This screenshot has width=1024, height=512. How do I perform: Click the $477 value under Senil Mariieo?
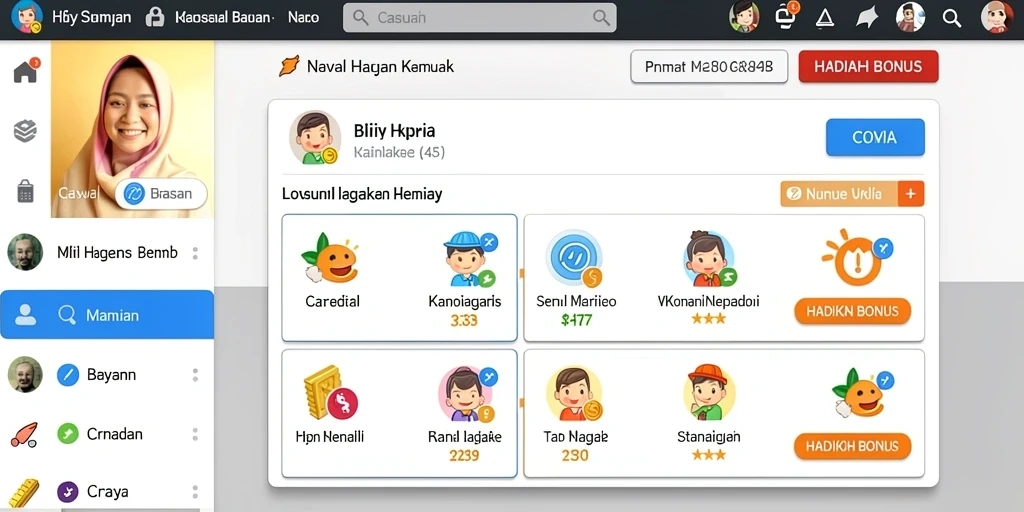coord(576,320)
